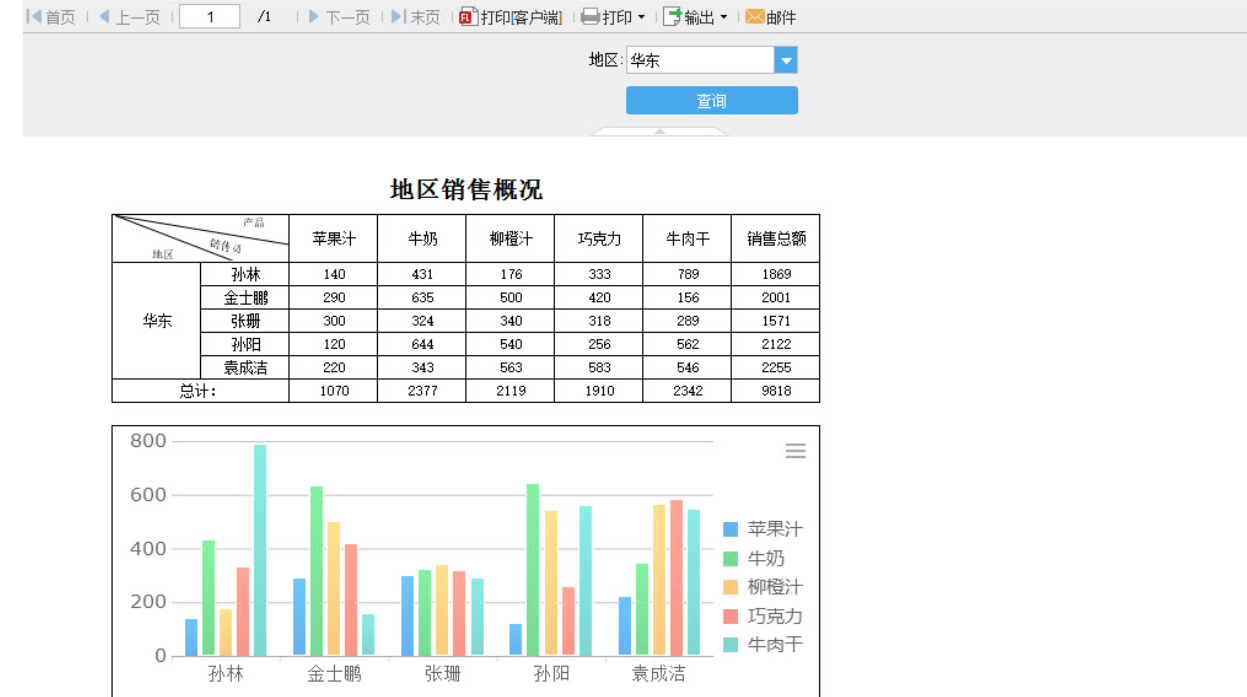Click 袁成洁 sales total 2255
This screenshot has width=1247, height=697.
coord(776,368)
